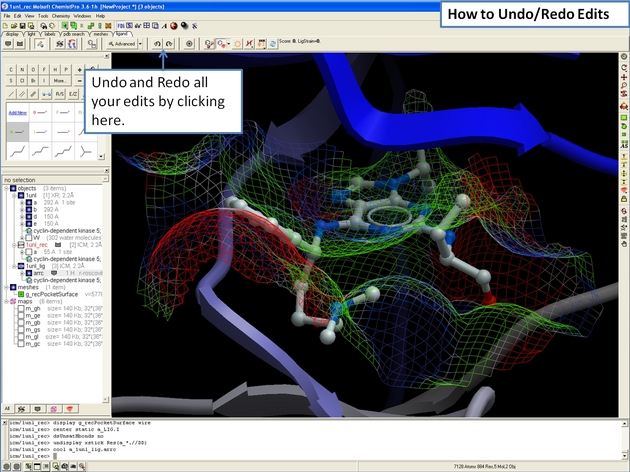
Task: Click the Undo edit arrow icon
Action: (x=158, y=44)
